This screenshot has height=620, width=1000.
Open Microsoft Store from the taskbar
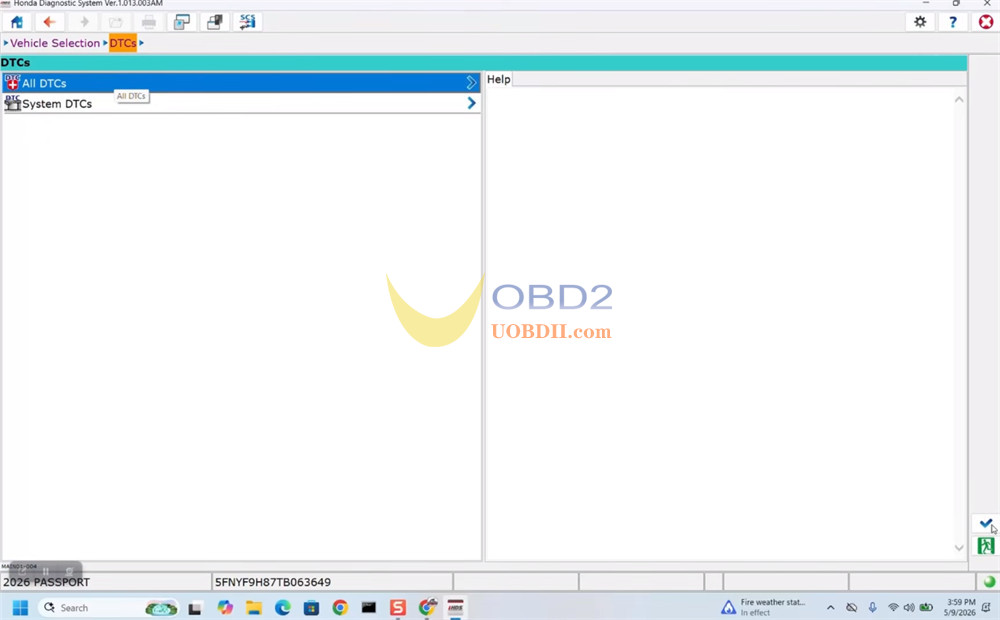click(311, 608)
